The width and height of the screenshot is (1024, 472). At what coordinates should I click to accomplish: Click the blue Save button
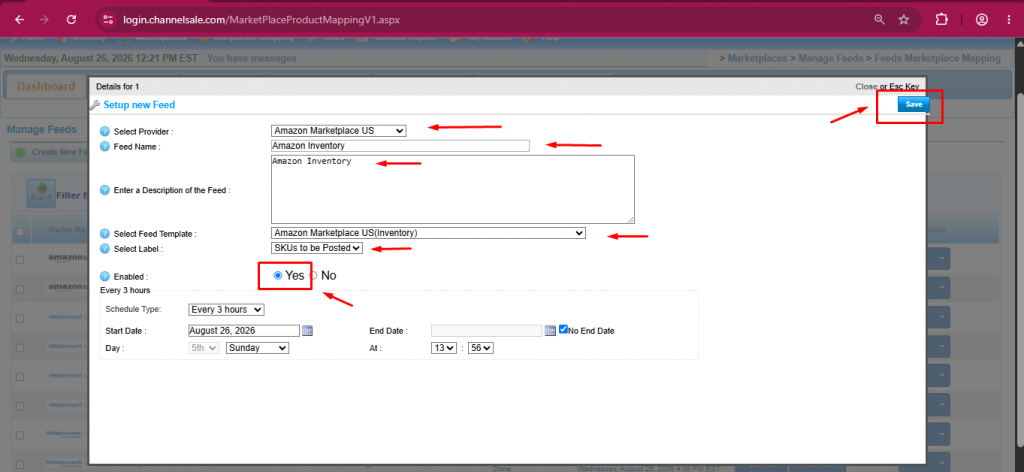(913, 104)
